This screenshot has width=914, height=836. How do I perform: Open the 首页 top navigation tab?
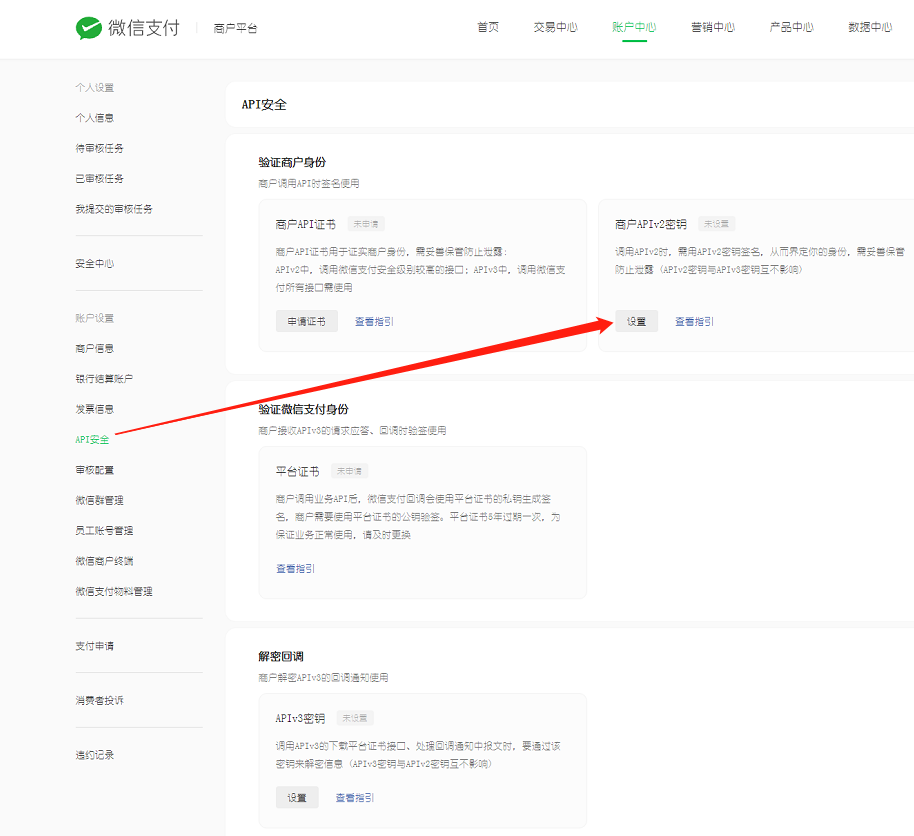(488, 27)
